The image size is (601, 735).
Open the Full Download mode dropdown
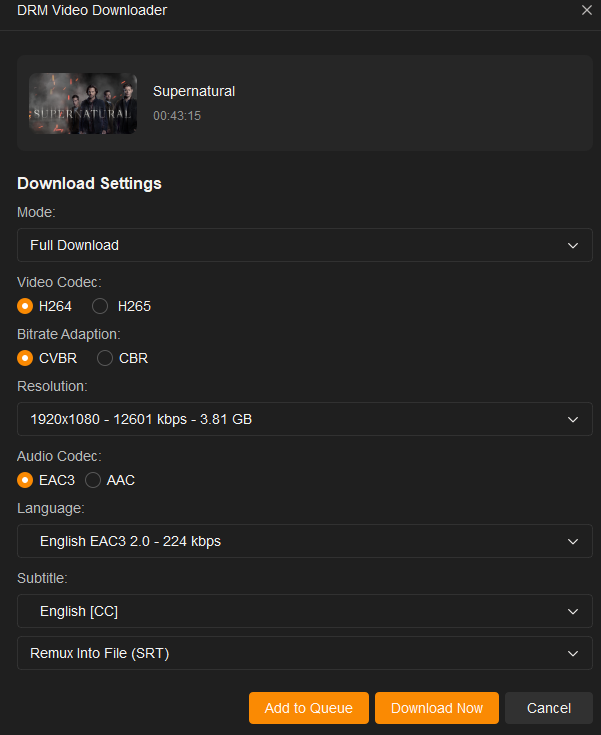pyautogui.click(x=304, y=245)
